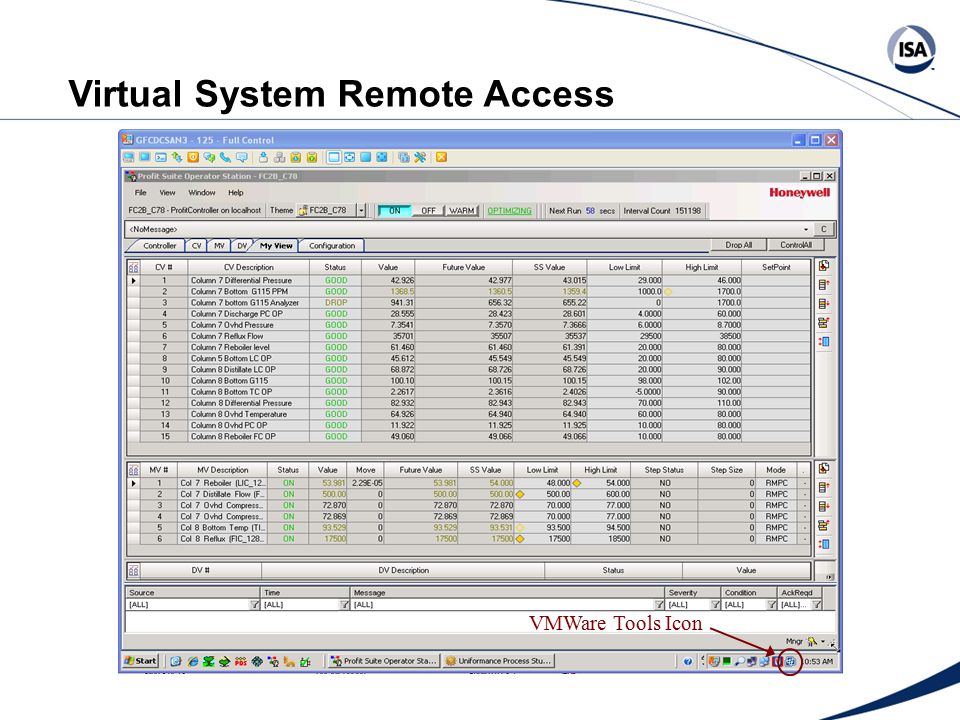Image resolution: width=960 pixels, height=720 pixels.
Task: Open the Condition filter dropdown
Action: pyautogui.click(x=771, y=604)
